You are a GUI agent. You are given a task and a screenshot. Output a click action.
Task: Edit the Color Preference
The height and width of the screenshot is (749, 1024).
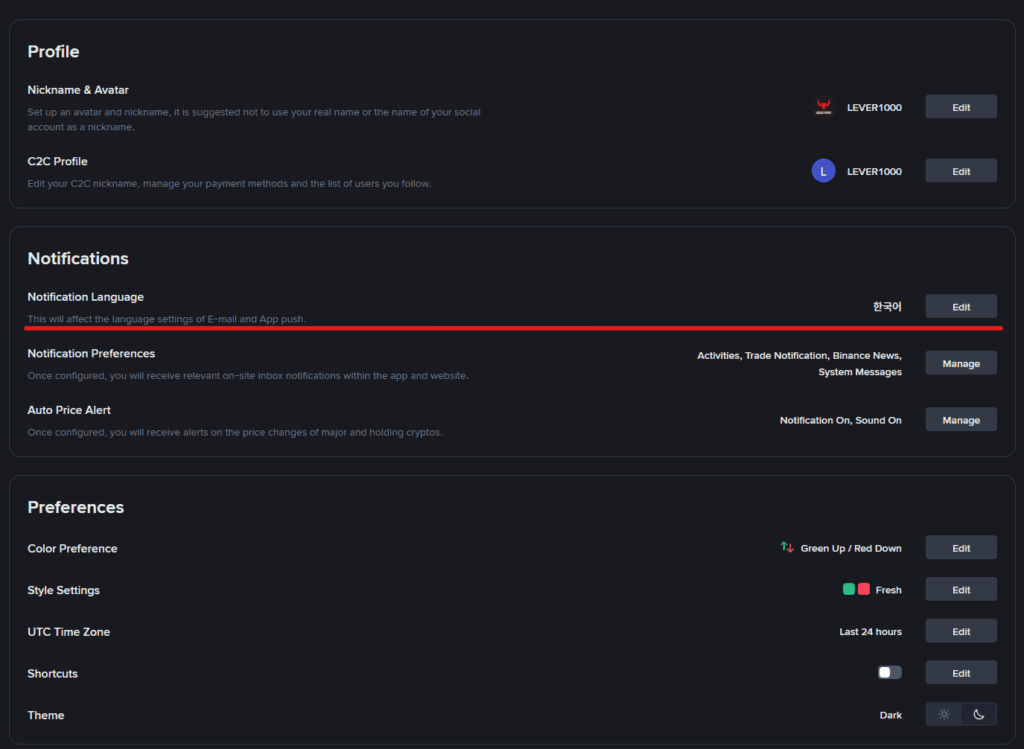pyautogui.click(x=960, y=547)
